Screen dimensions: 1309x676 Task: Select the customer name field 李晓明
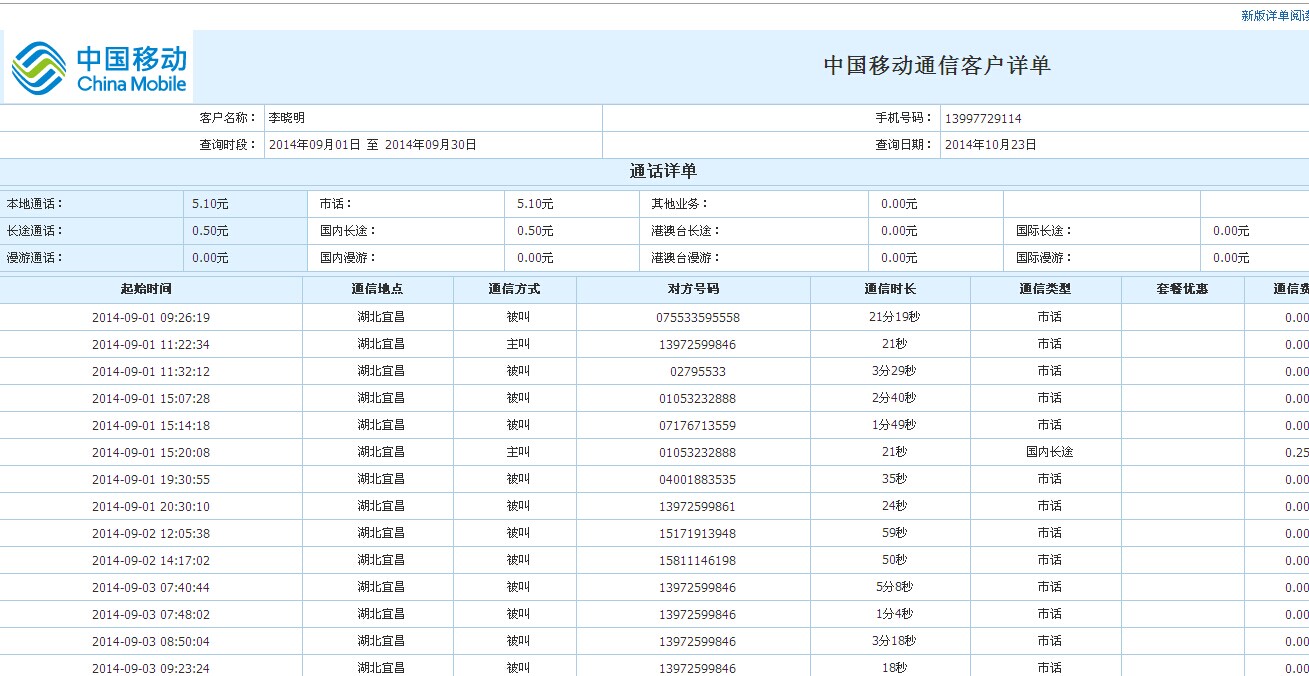(287, 118)
